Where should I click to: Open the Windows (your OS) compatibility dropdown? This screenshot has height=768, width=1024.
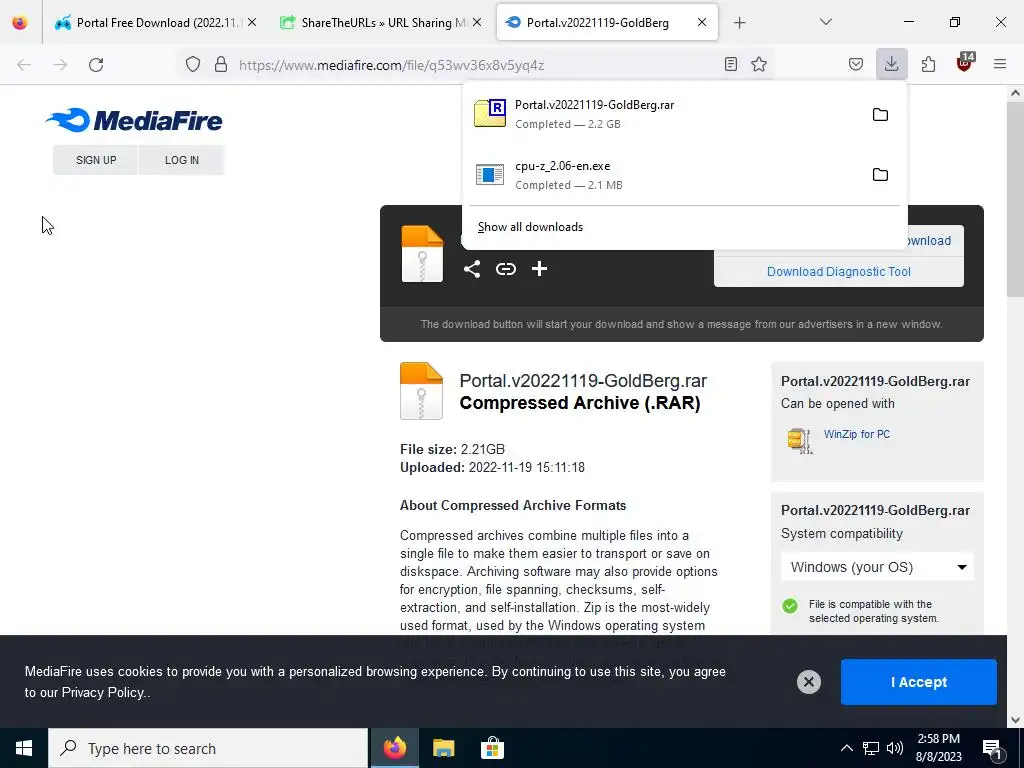[x=878, y=567]
